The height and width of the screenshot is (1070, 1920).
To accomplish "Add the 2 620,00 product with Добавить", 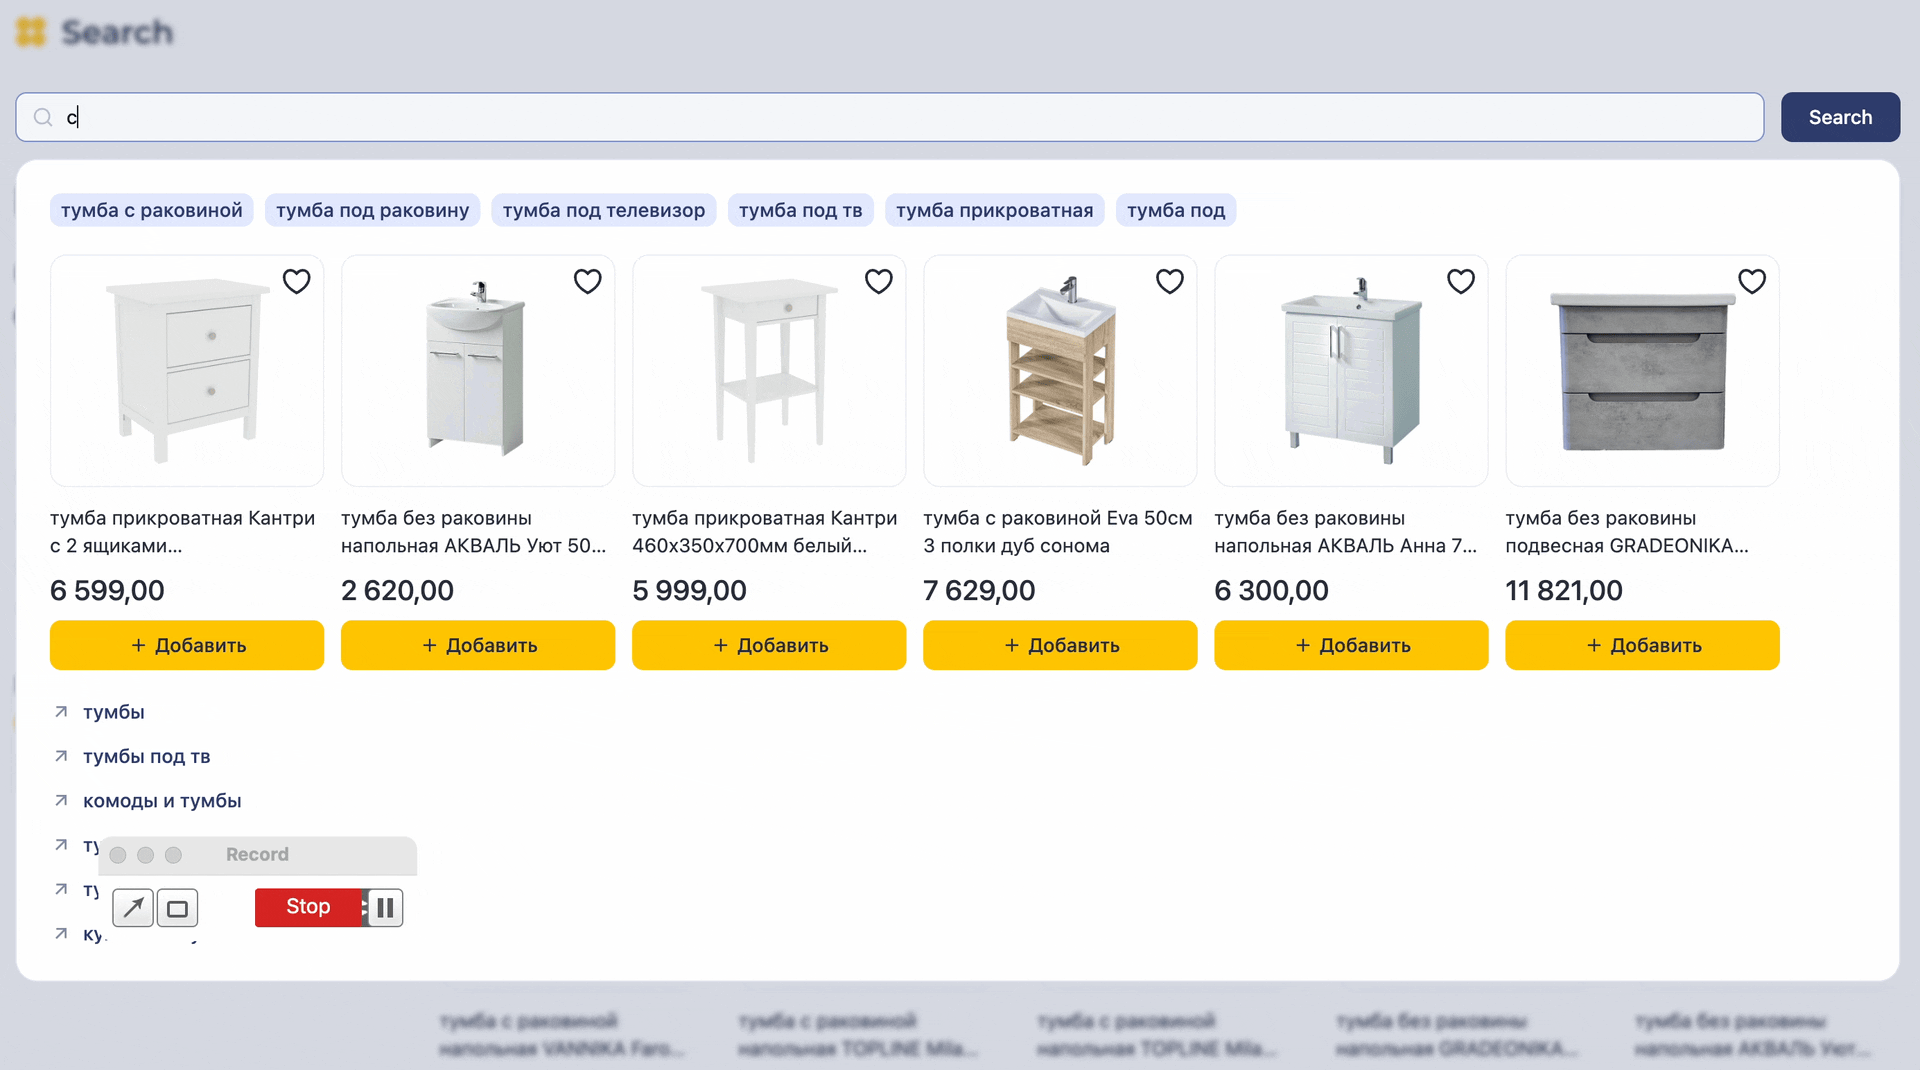I will point(478,645).
